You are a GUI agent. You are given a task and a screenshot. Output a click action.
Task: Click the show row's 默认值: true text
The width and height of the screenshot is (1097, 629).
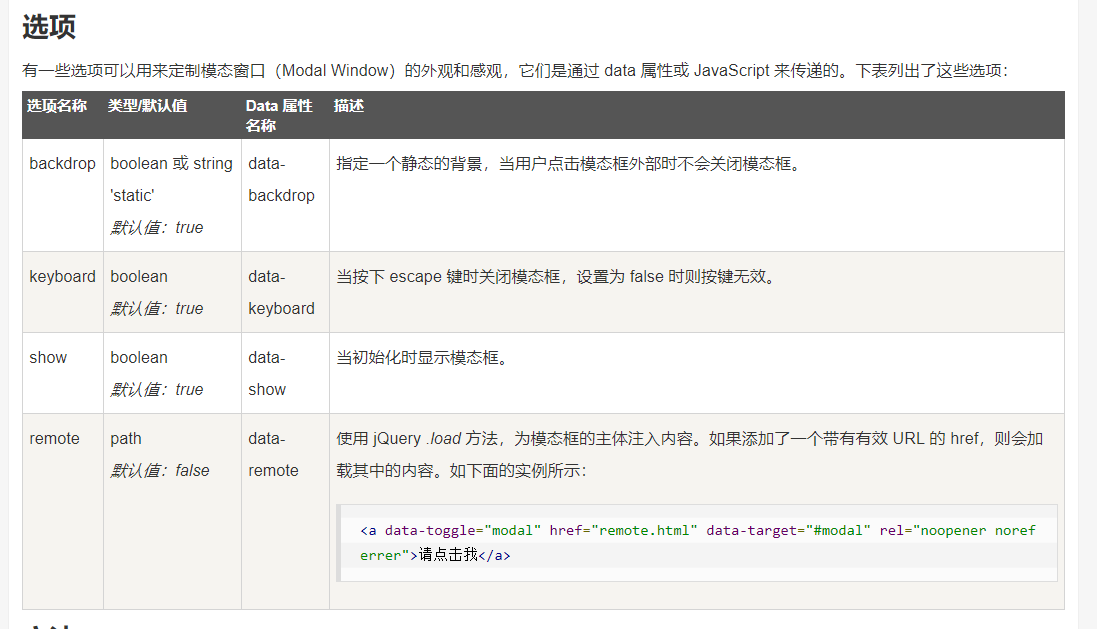pyautogui.click(x=157, y=390)
